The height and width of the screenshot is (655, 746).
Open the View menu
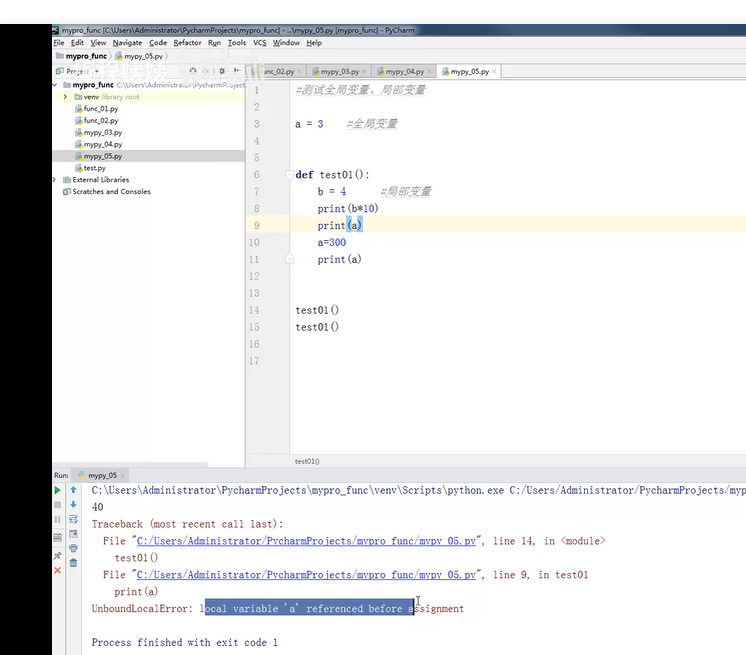98,42
